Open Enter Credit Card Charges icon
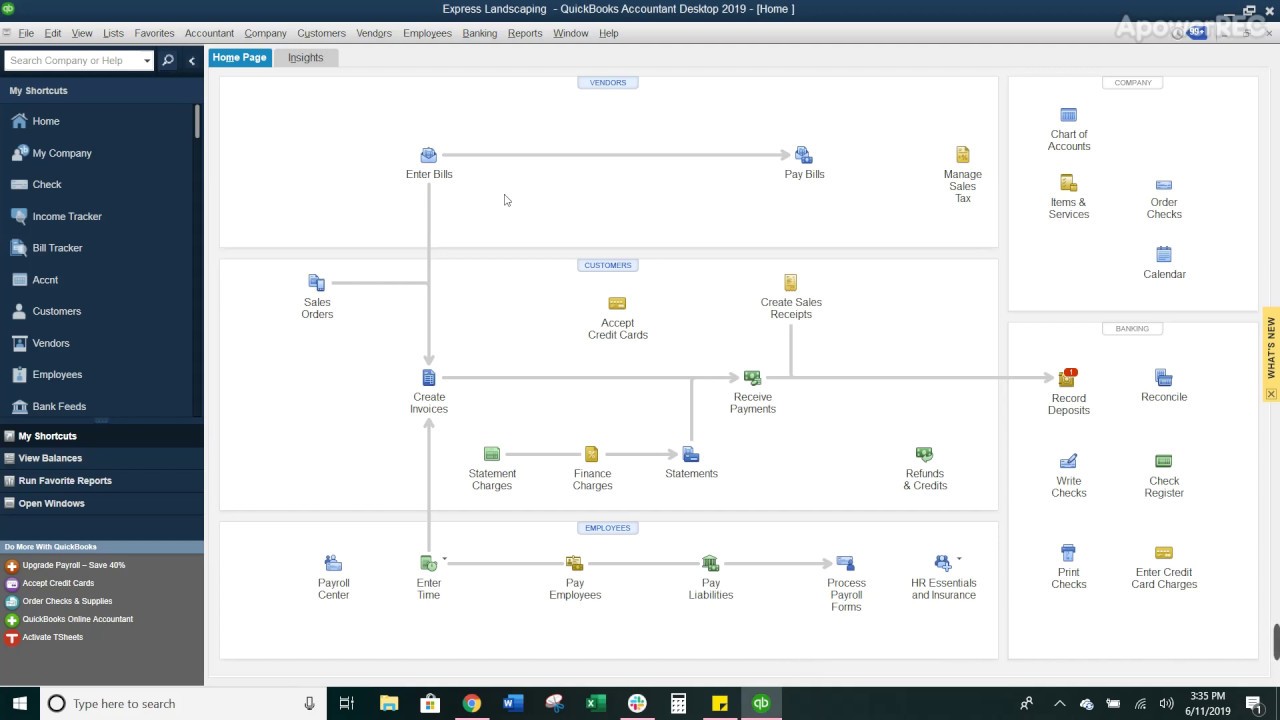 (x=1163, y=553)
